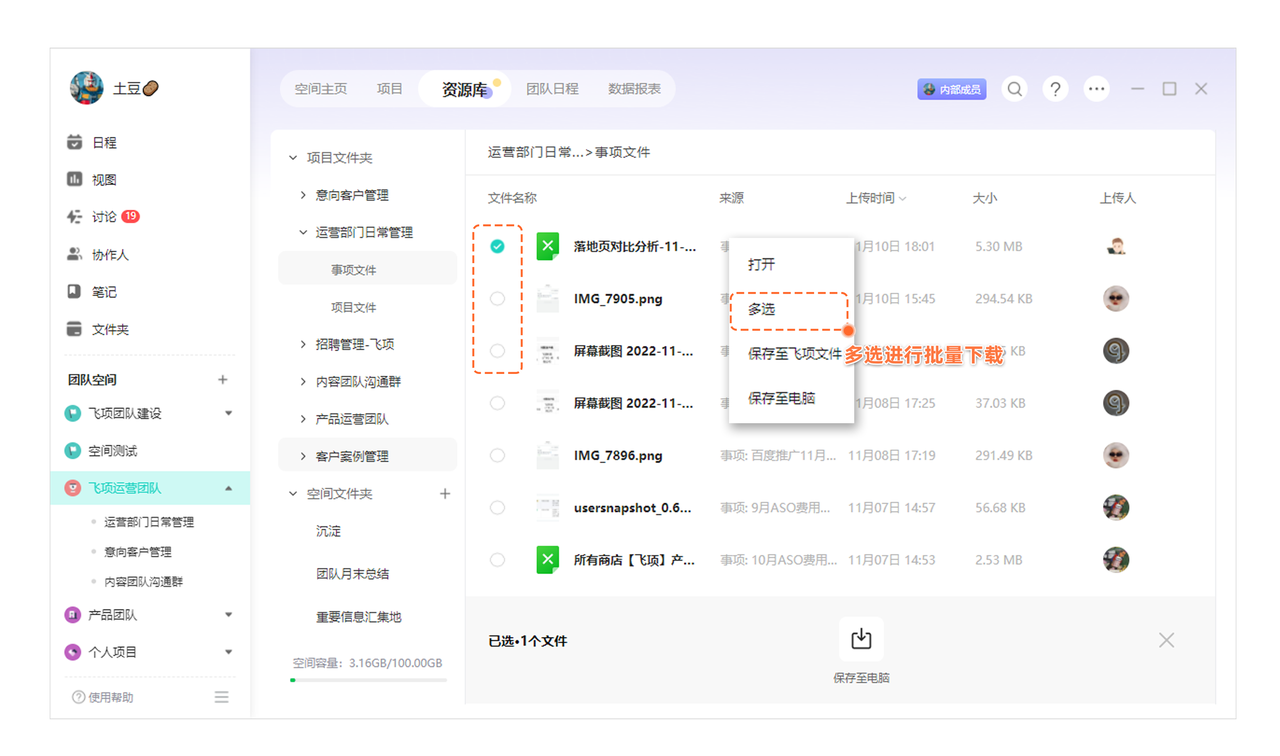
Task: Open the three-dots more options menu
Action: pyautogui.click(x=1097, y=89)
